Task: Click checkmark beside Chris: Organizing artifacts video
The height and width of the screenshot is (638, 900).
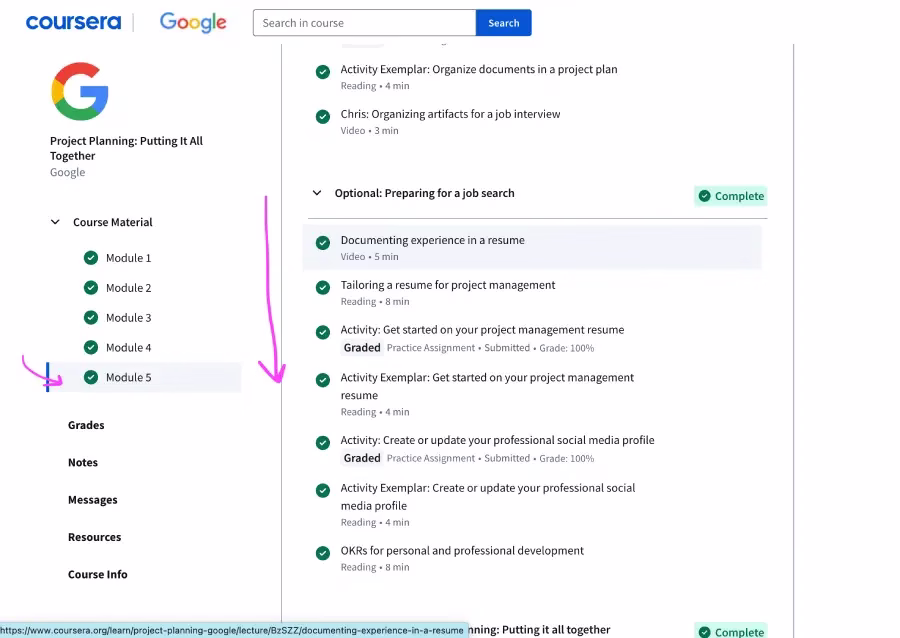Action: (323, 116)
